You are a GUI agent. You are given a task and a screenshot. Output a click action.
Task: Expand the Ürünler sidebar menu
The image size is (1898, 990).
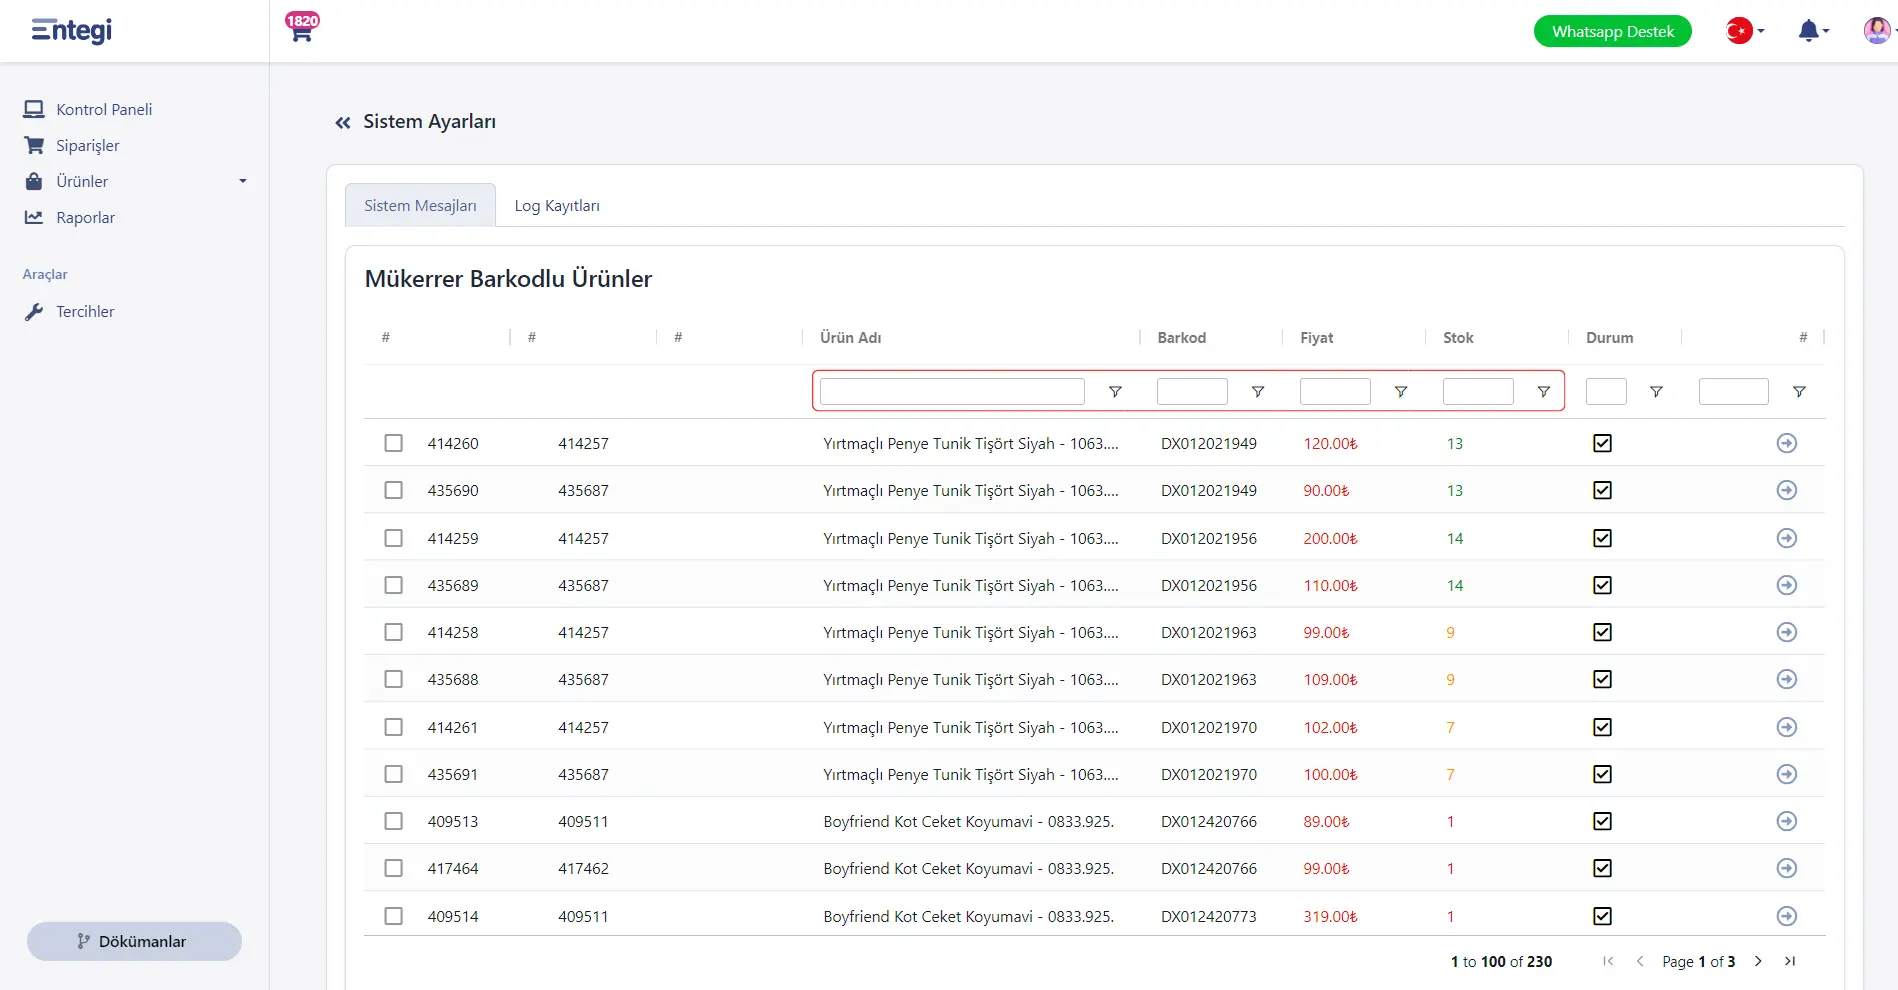(x=135, y=181)
